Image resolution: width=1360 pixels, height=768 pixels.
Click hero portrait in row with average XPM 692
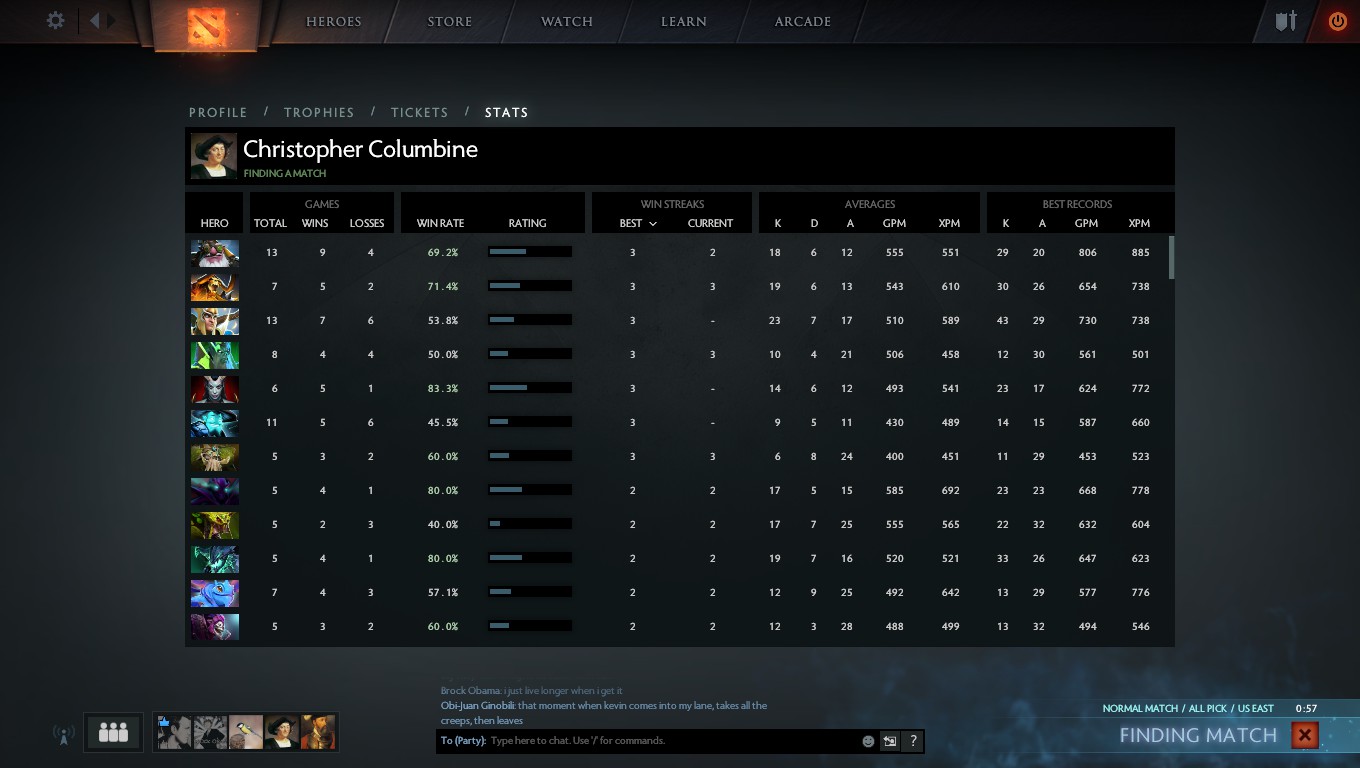215,491
